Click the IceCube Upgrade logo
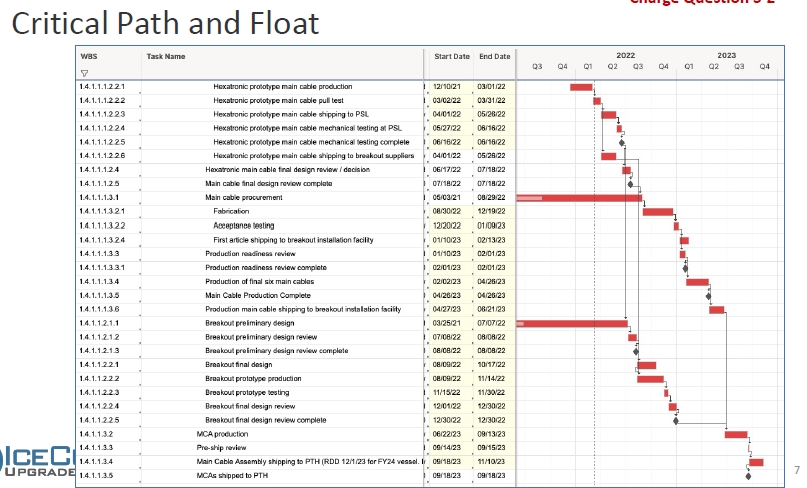 click(37, 462)
